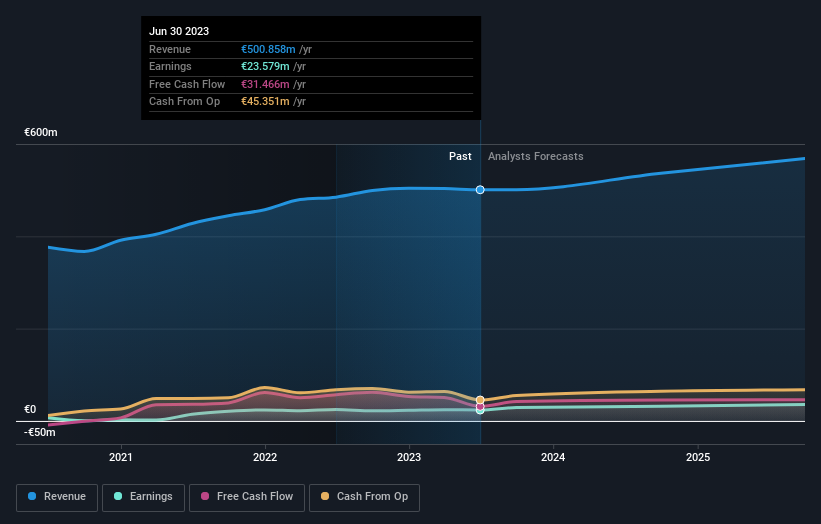Click the €45.351m cash from op value
This screenshot has width=821, height=524.
point(265,102)
